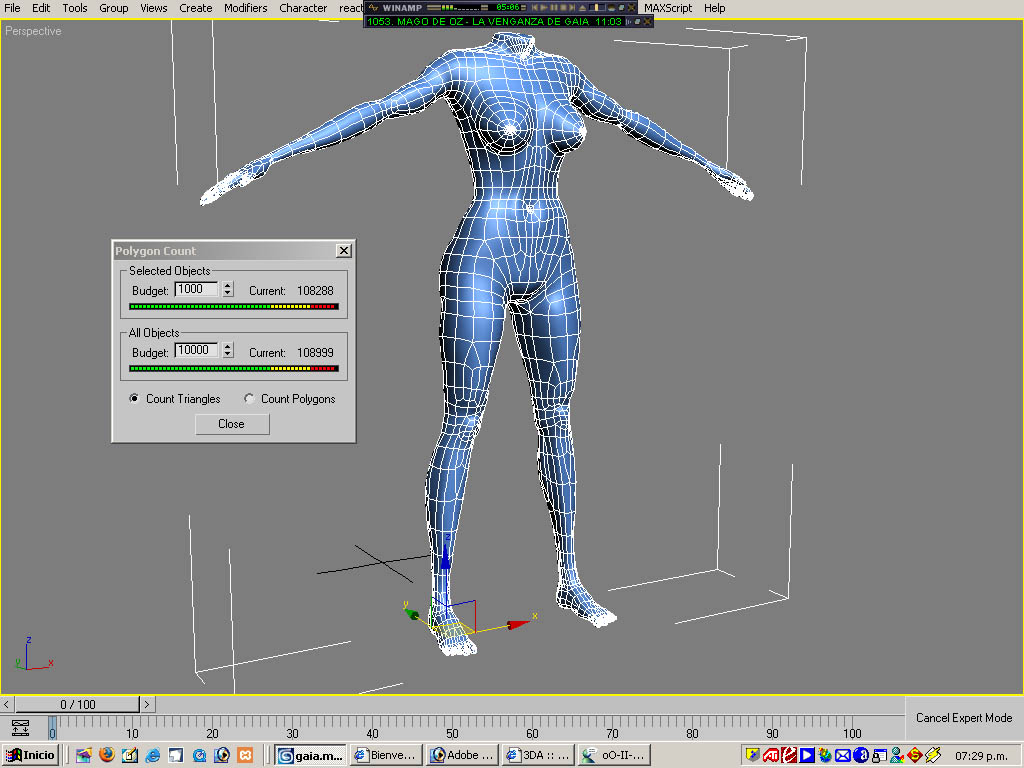Switch to the gaia.m... taskbar window
1024x768 pixels.
(x=310, y=755)
